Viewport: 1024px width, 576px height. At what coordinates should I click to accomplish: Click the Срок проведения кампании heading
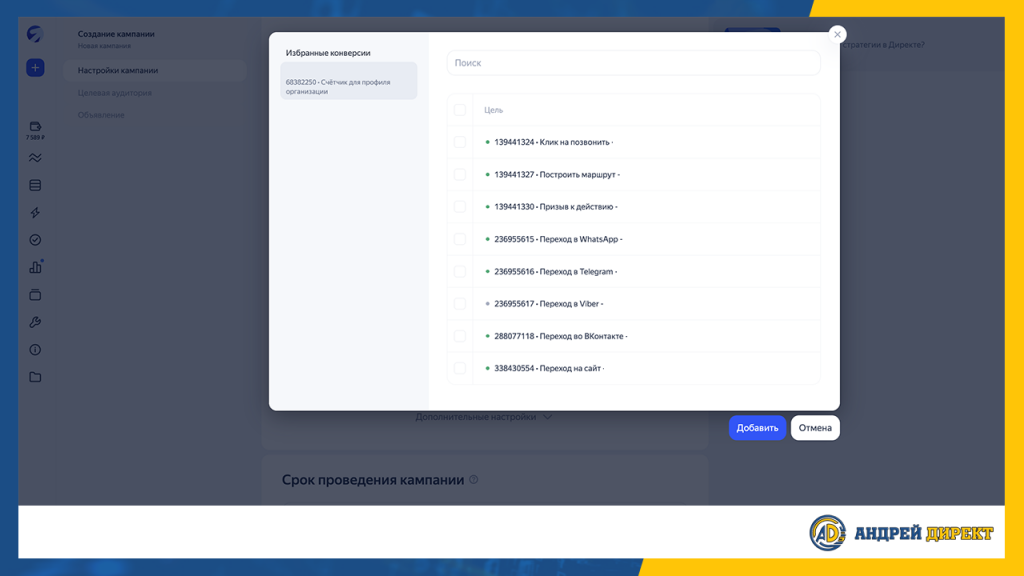pos(373,480)
